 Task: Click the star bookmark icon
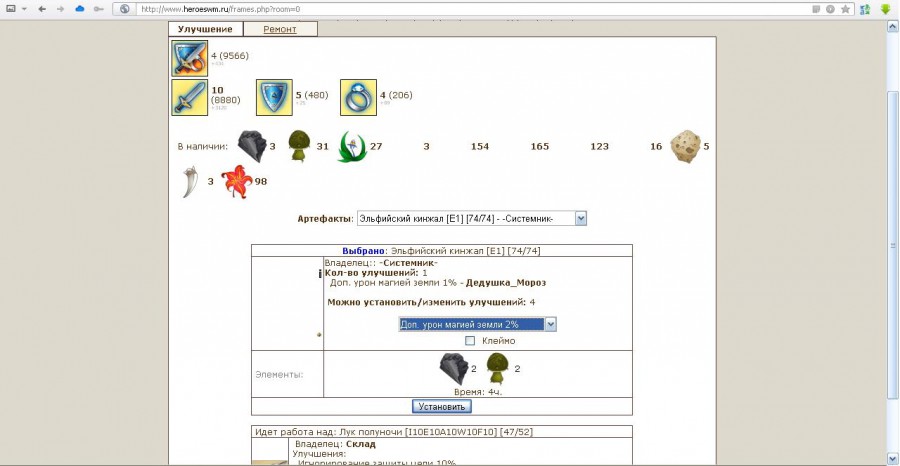845,9
